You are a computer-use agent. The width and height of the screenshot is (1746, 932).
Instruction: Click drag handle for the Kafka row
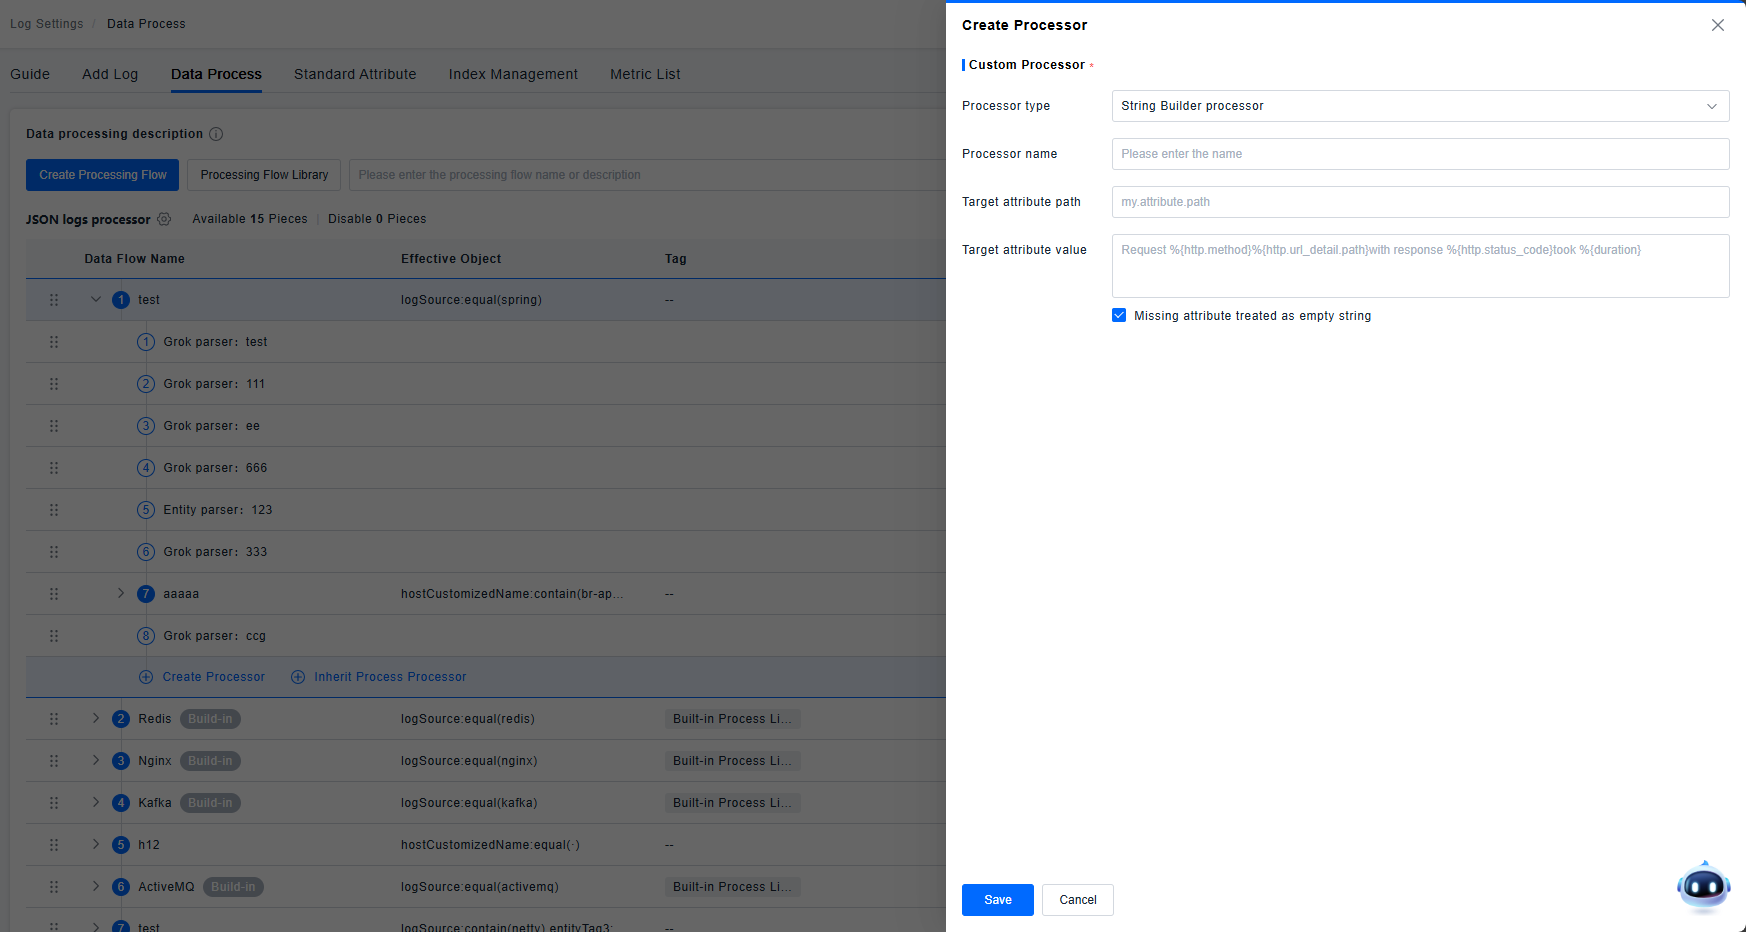pos(54,803)
